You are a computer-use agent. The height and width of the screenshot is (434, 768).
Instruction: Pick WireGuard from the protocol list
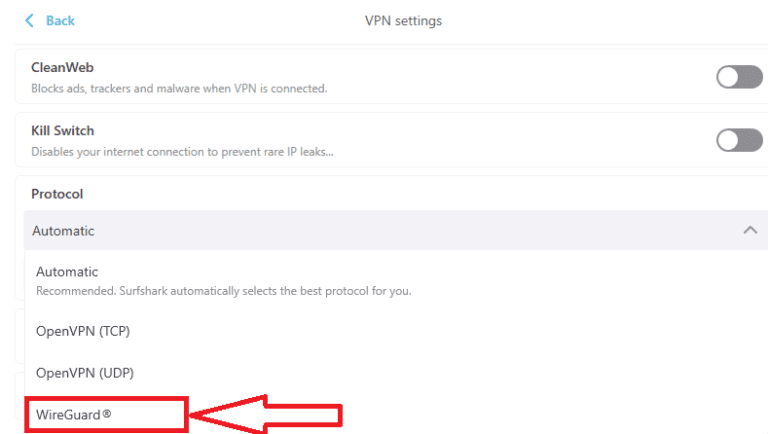pyautogui.click(x=72, y=413)
